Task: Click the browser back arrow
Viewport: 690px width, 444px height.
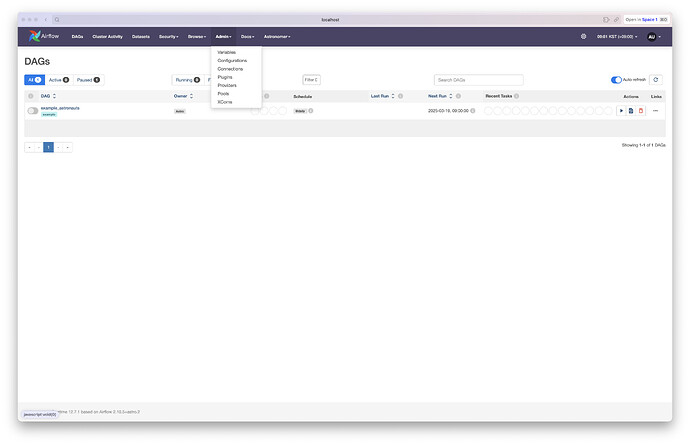Action: point(45,20)
